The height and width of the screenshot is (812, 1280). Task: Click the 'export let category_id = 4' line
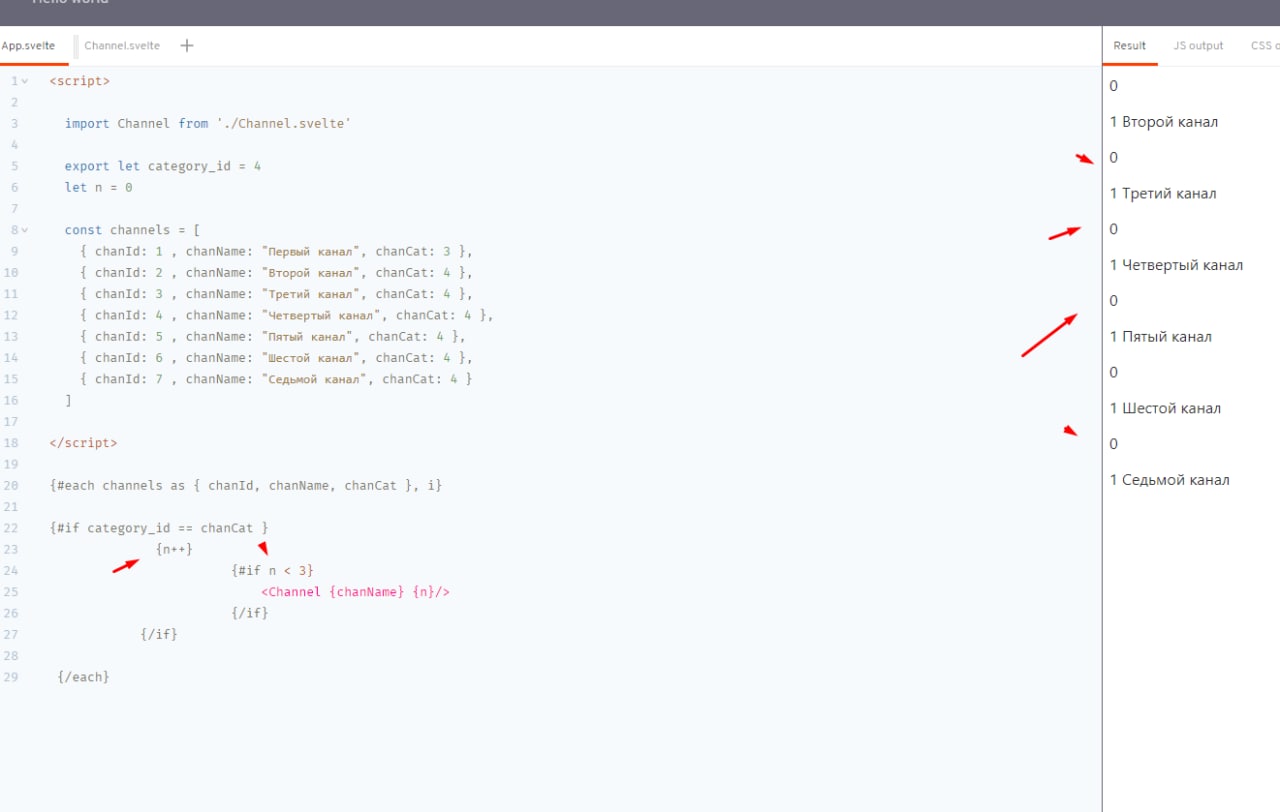[x=163, y=166]
